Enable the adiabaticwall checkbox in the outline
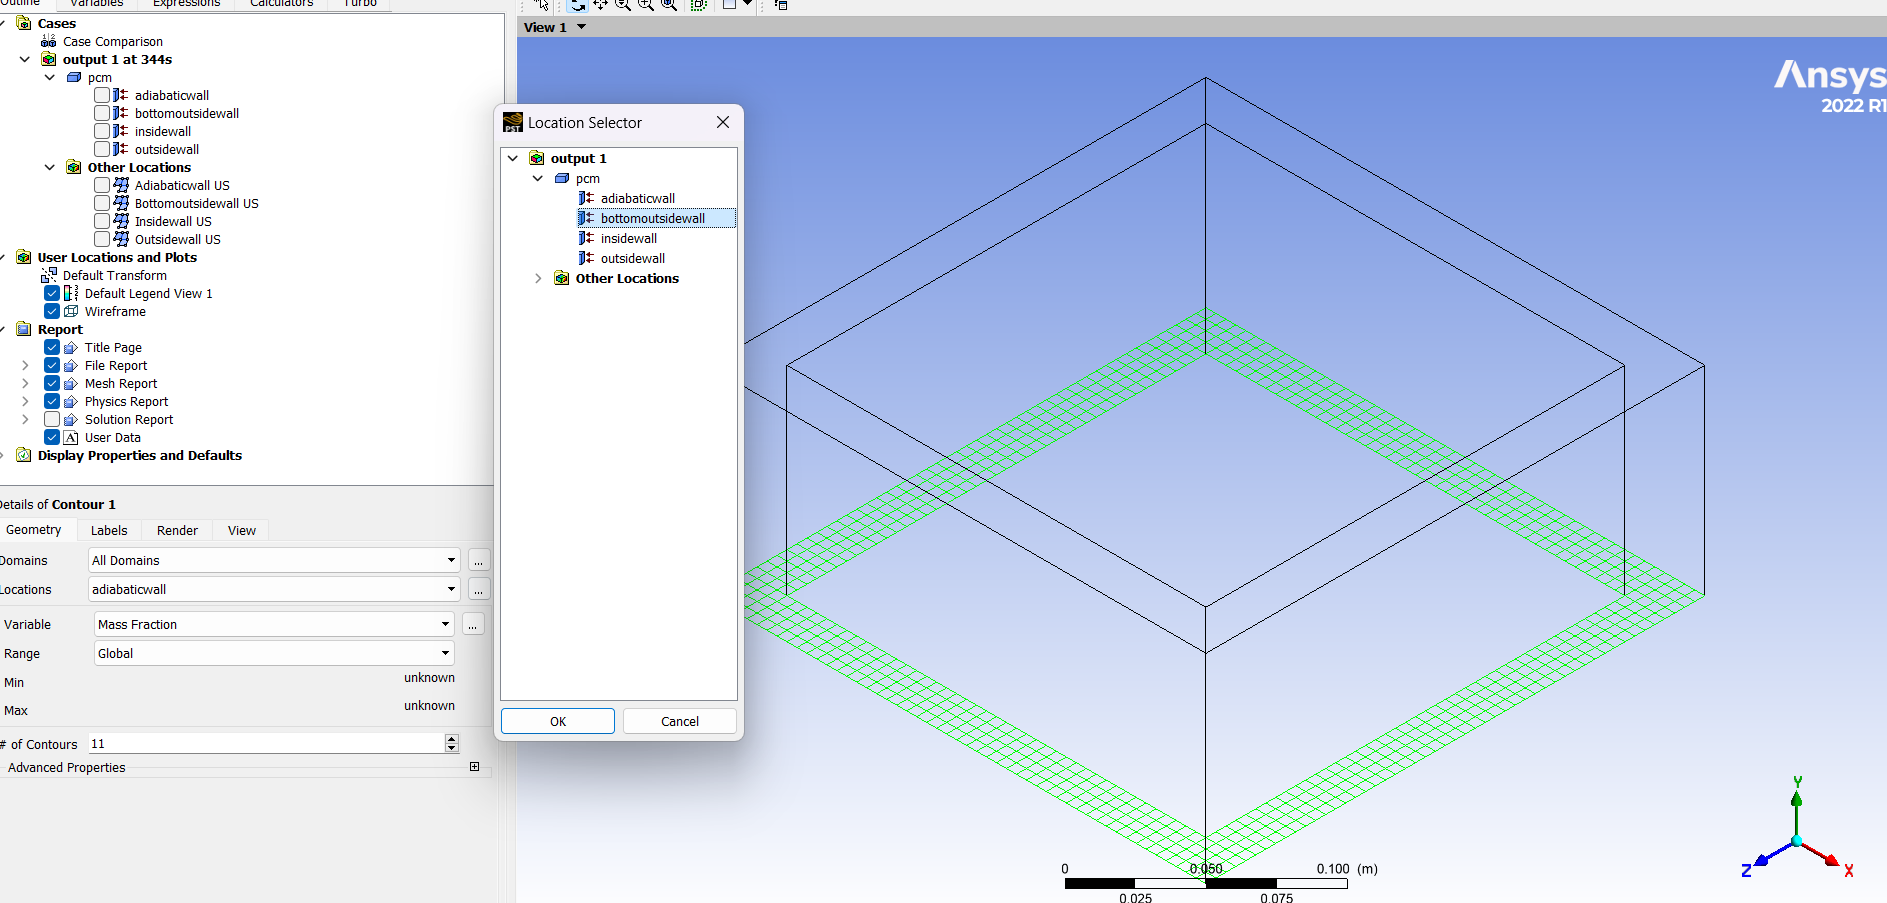Screen dimensions: 1887x903 click(102, 96)
